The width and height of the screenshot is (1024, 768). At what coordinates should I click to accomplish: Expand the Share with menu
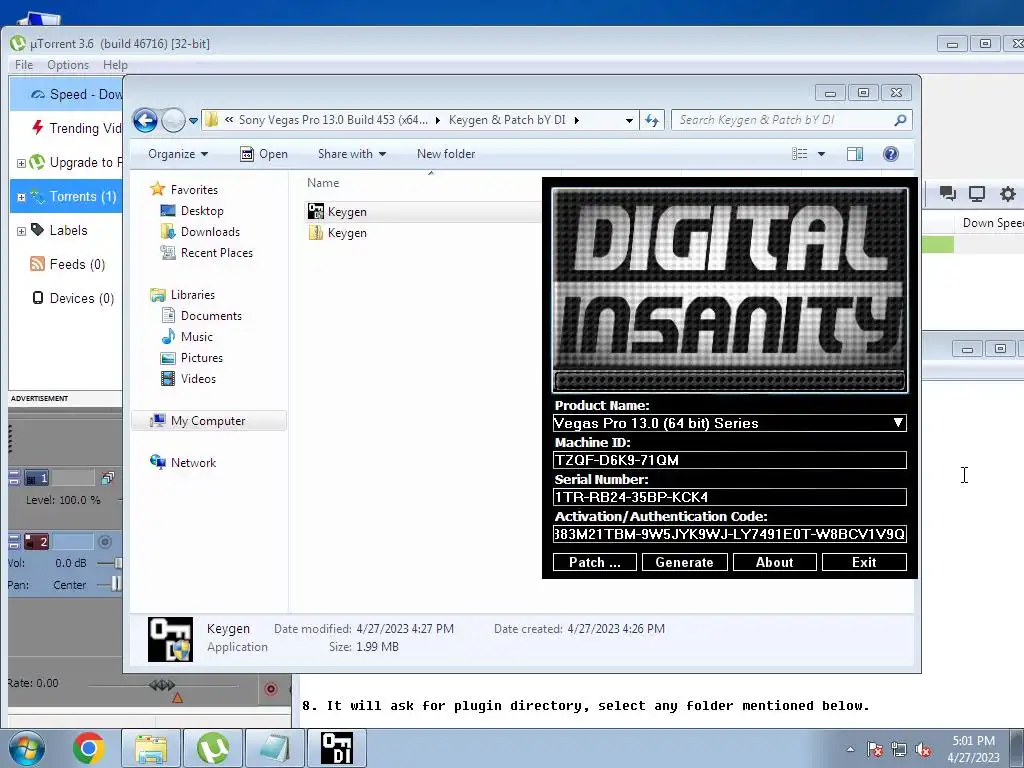[352, 154]
